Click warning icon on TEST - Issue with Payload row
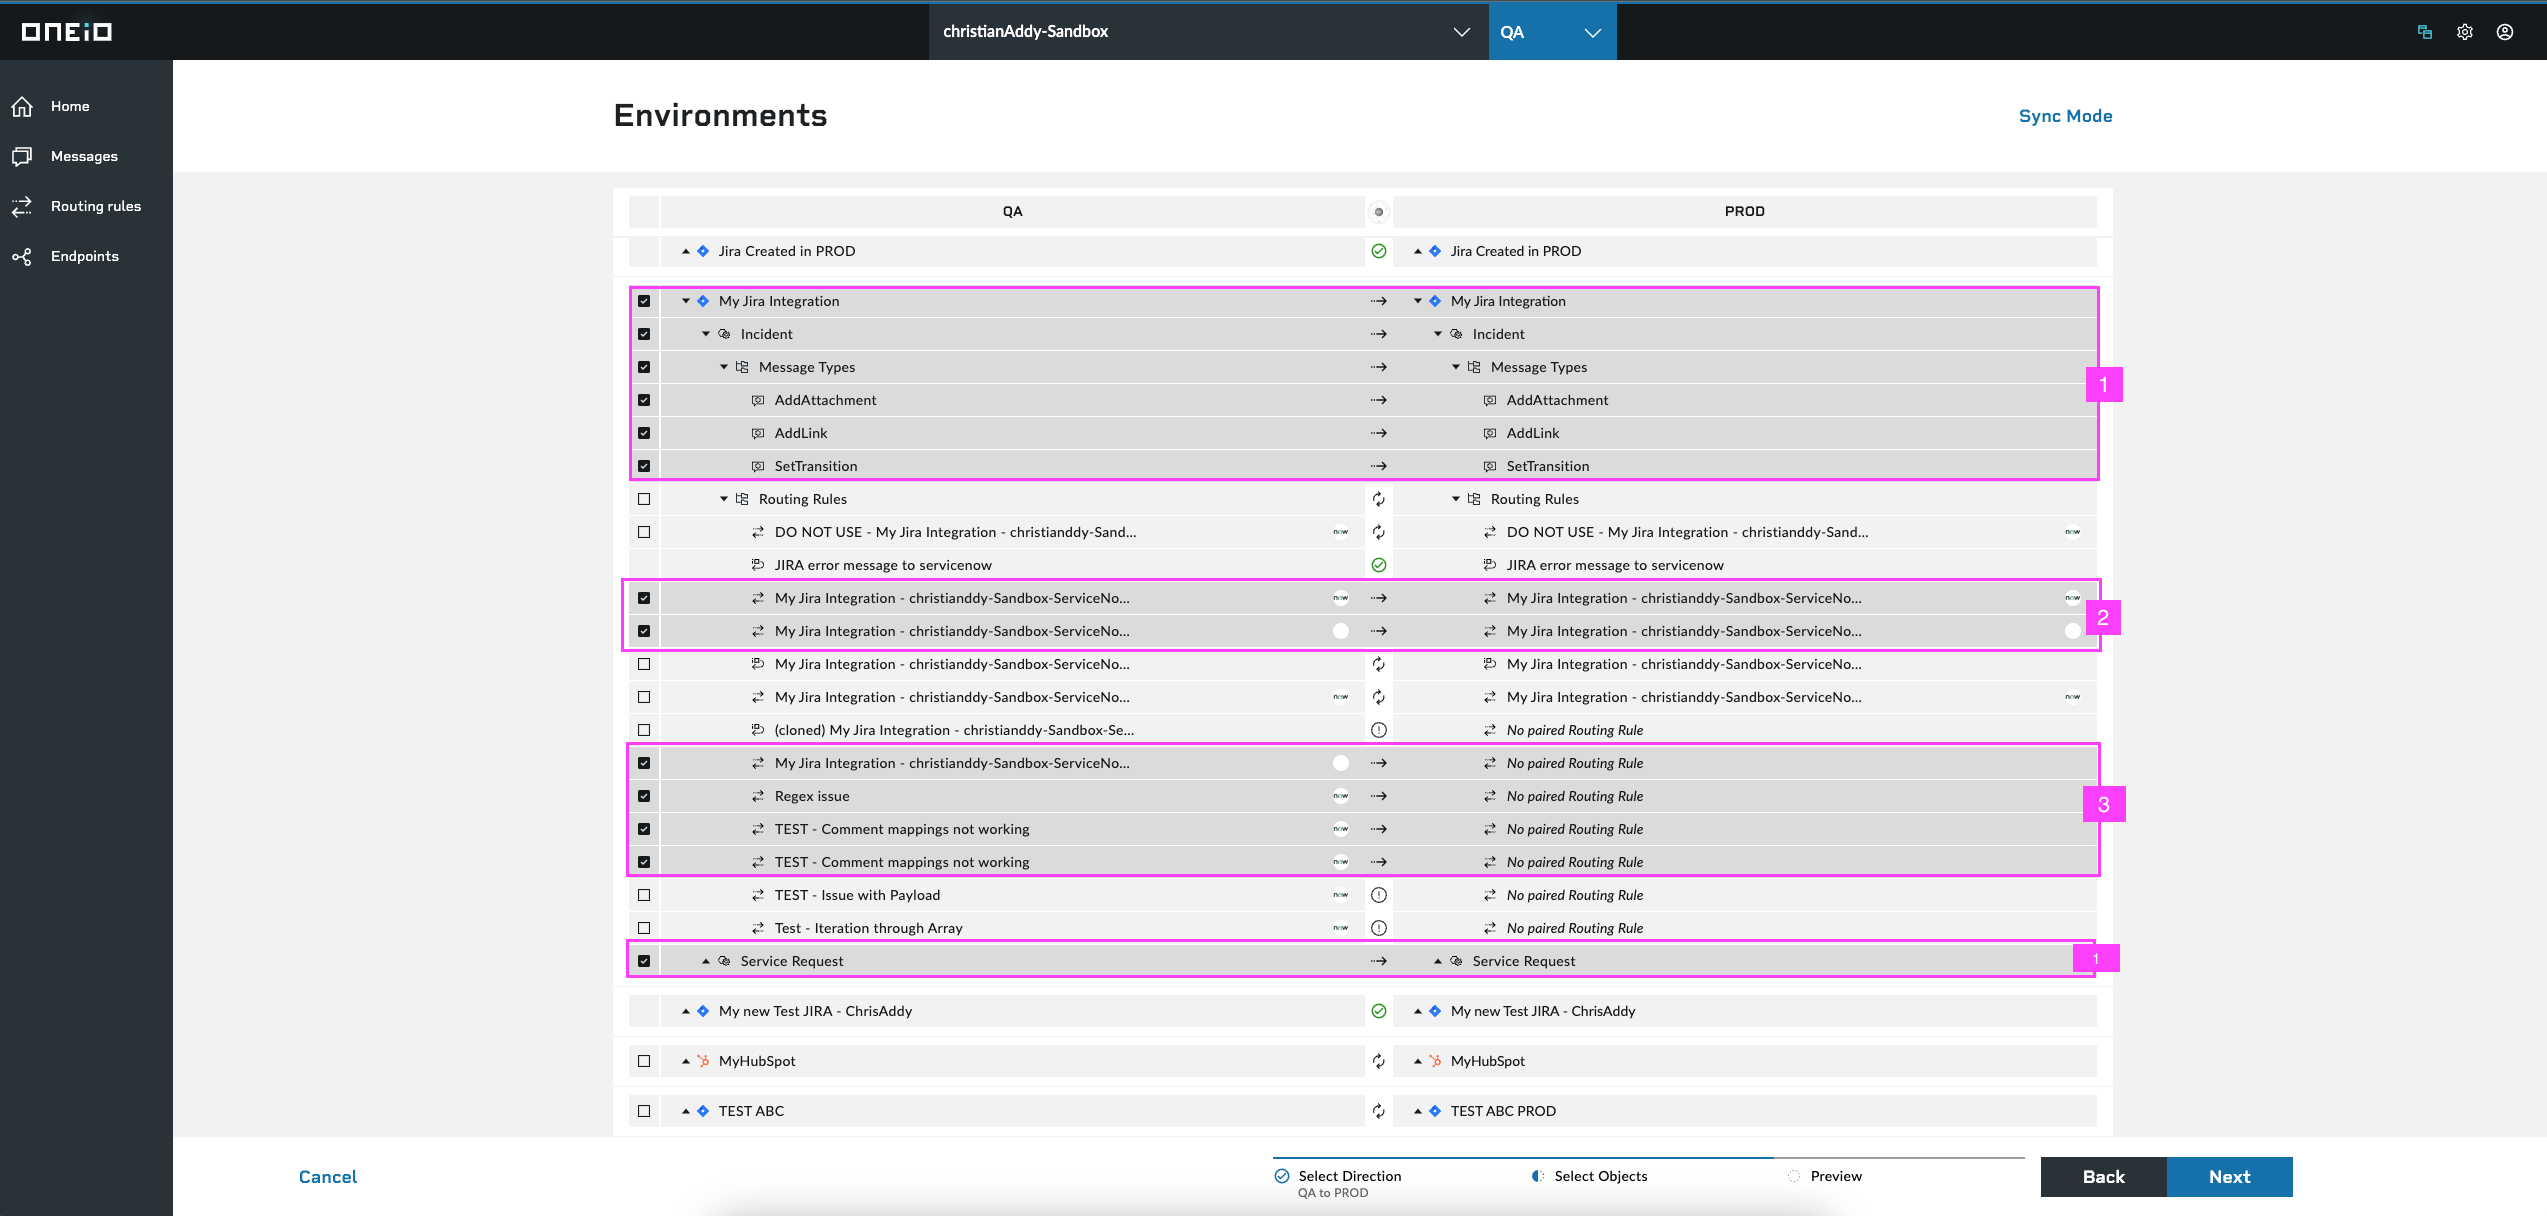 tap(1379, 895)
